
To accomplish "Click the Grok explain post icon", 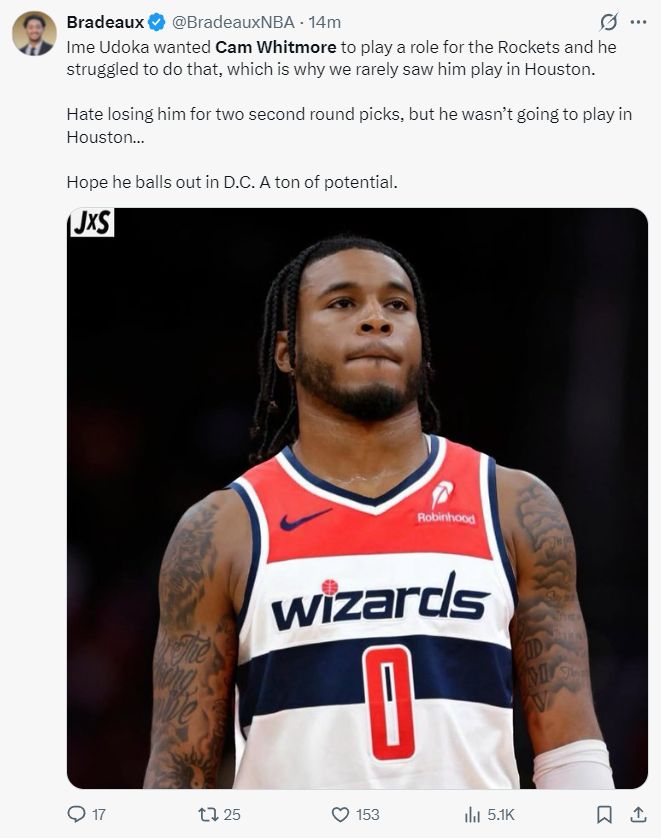I will (609, 22).
